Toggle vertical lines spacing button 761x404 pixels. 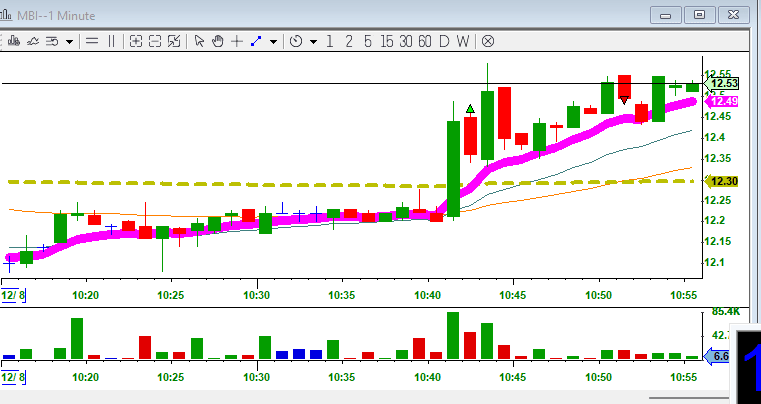[x=112, y=41]
